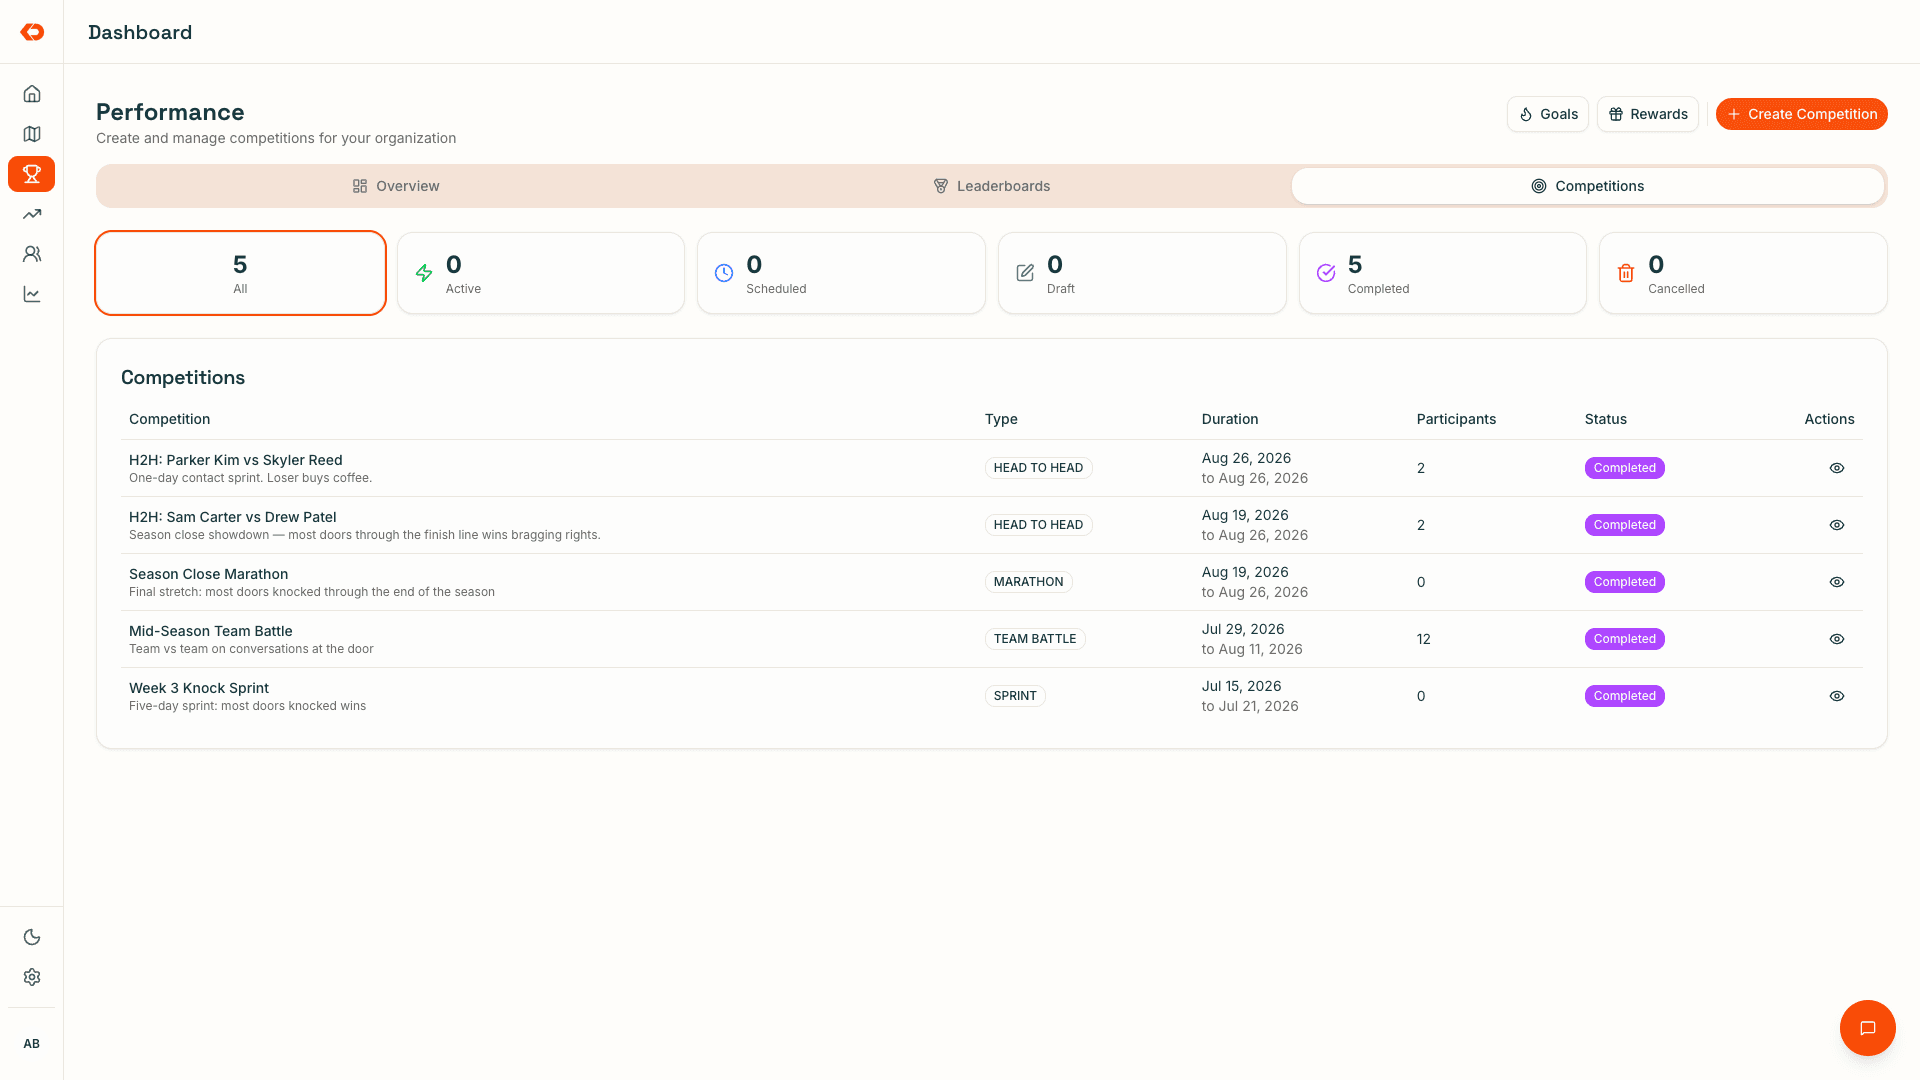
Task: Click the Actions column header
Action: click(x=1829, y=419)
